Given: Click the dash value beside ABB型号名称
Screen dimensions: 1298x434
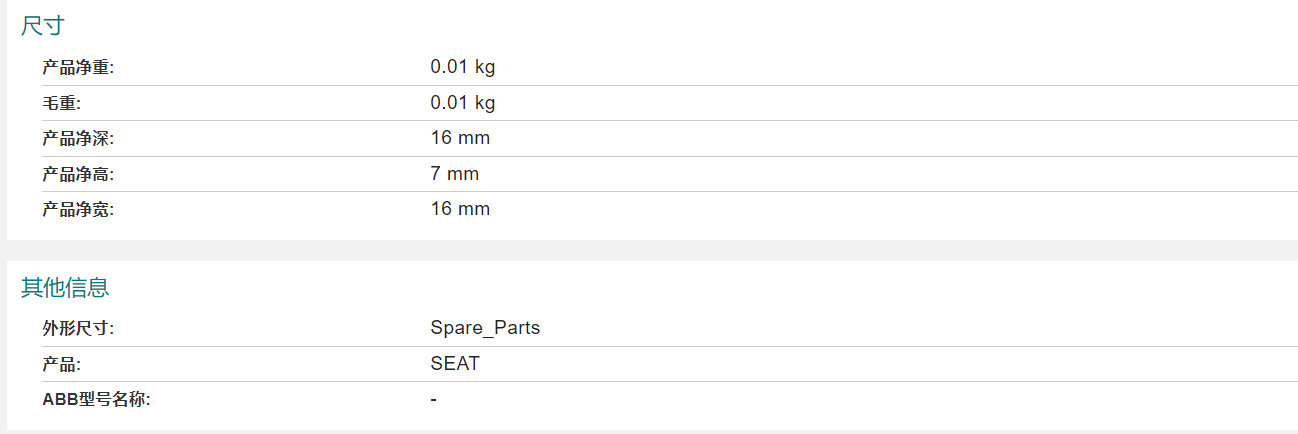Looking at the screenshot, I should pyautogui.click(x=434, y=400).
